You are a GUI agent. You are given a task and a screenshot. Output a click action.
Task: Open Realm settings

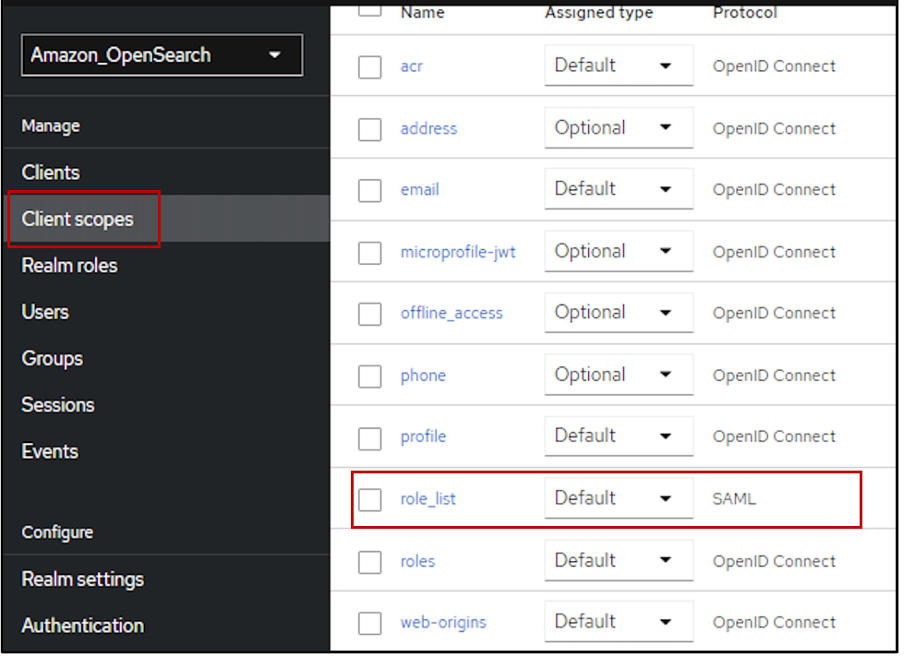click(82, 579)
